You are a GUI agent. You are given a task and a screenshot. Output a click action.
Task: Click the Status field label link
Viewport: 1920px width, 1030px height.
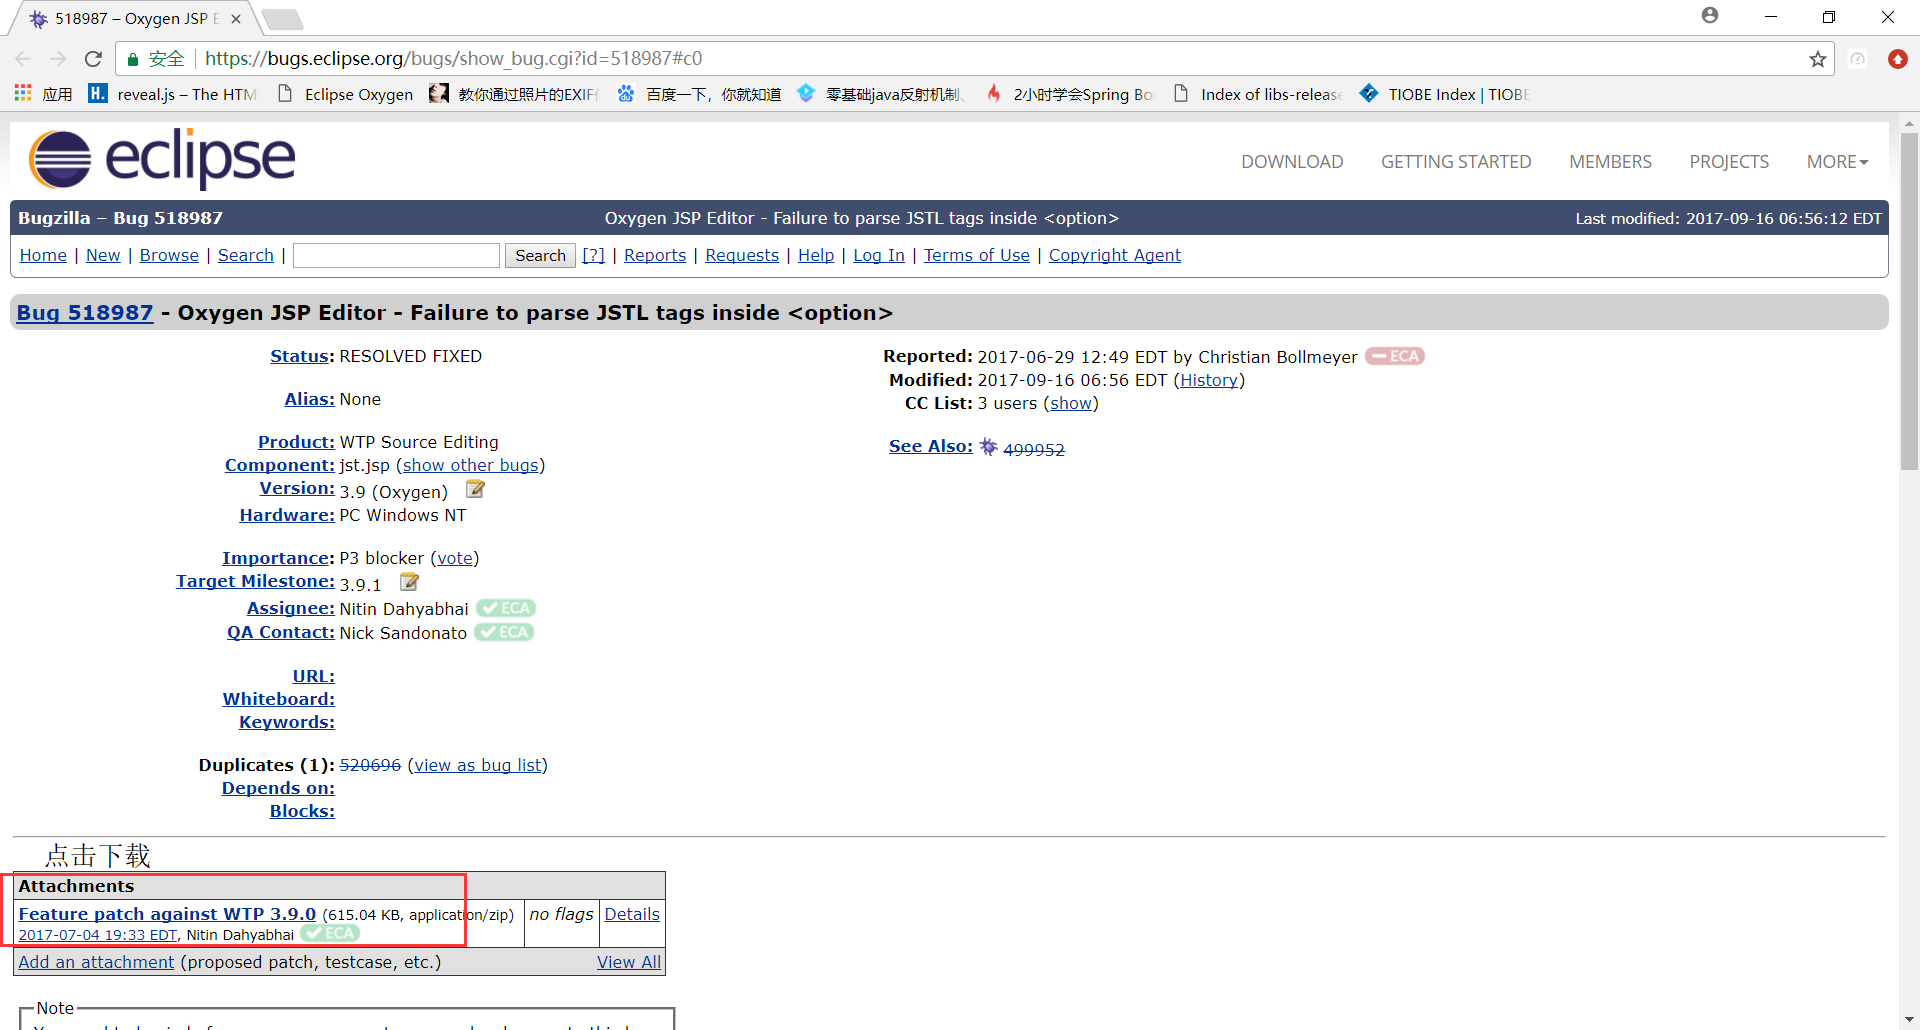click(x=300, y=356)
